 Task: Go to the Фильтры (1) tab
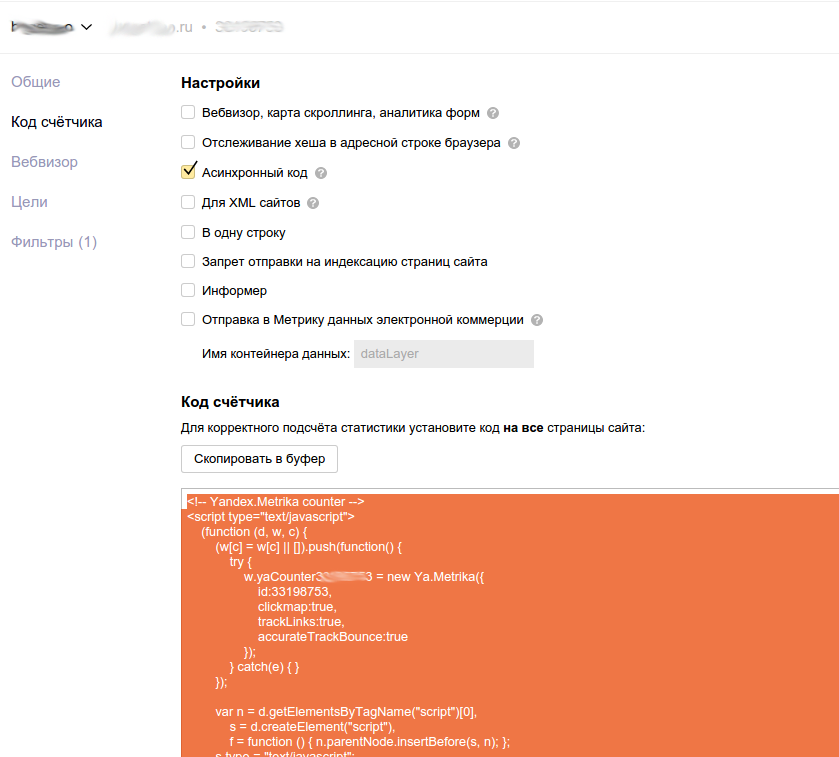tap(54, 242)
